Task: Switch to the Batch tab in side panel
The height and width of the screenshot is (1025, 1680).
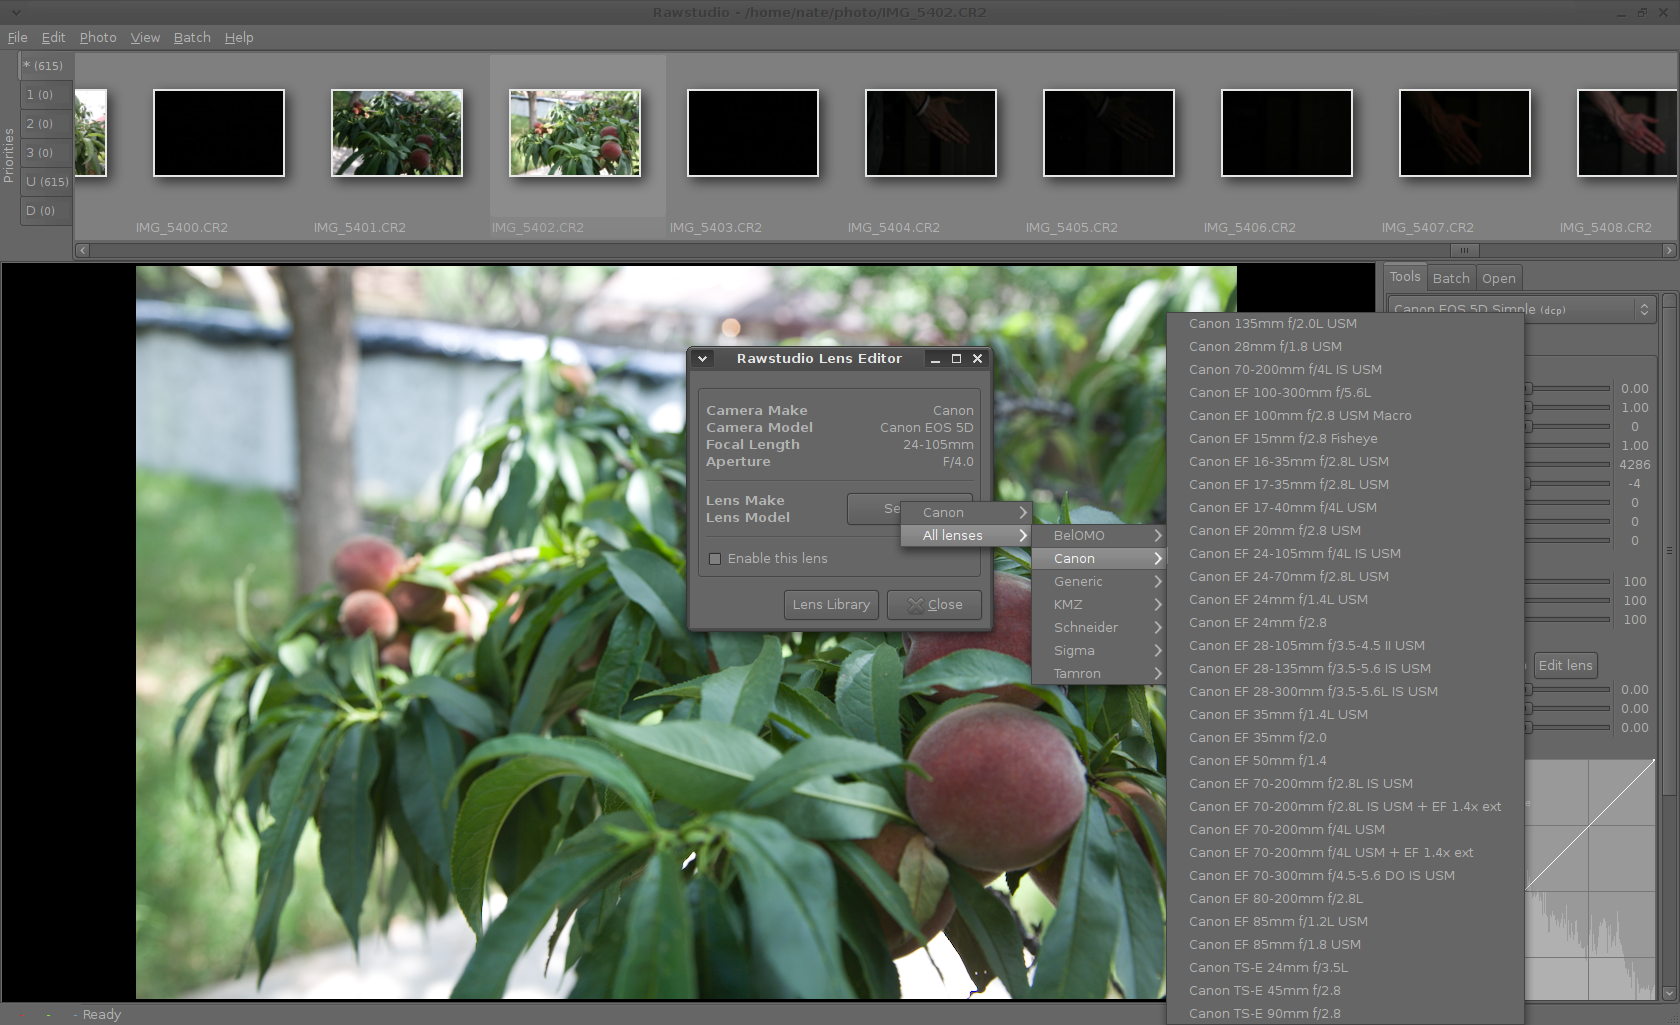Action: tap(1451, 278)
